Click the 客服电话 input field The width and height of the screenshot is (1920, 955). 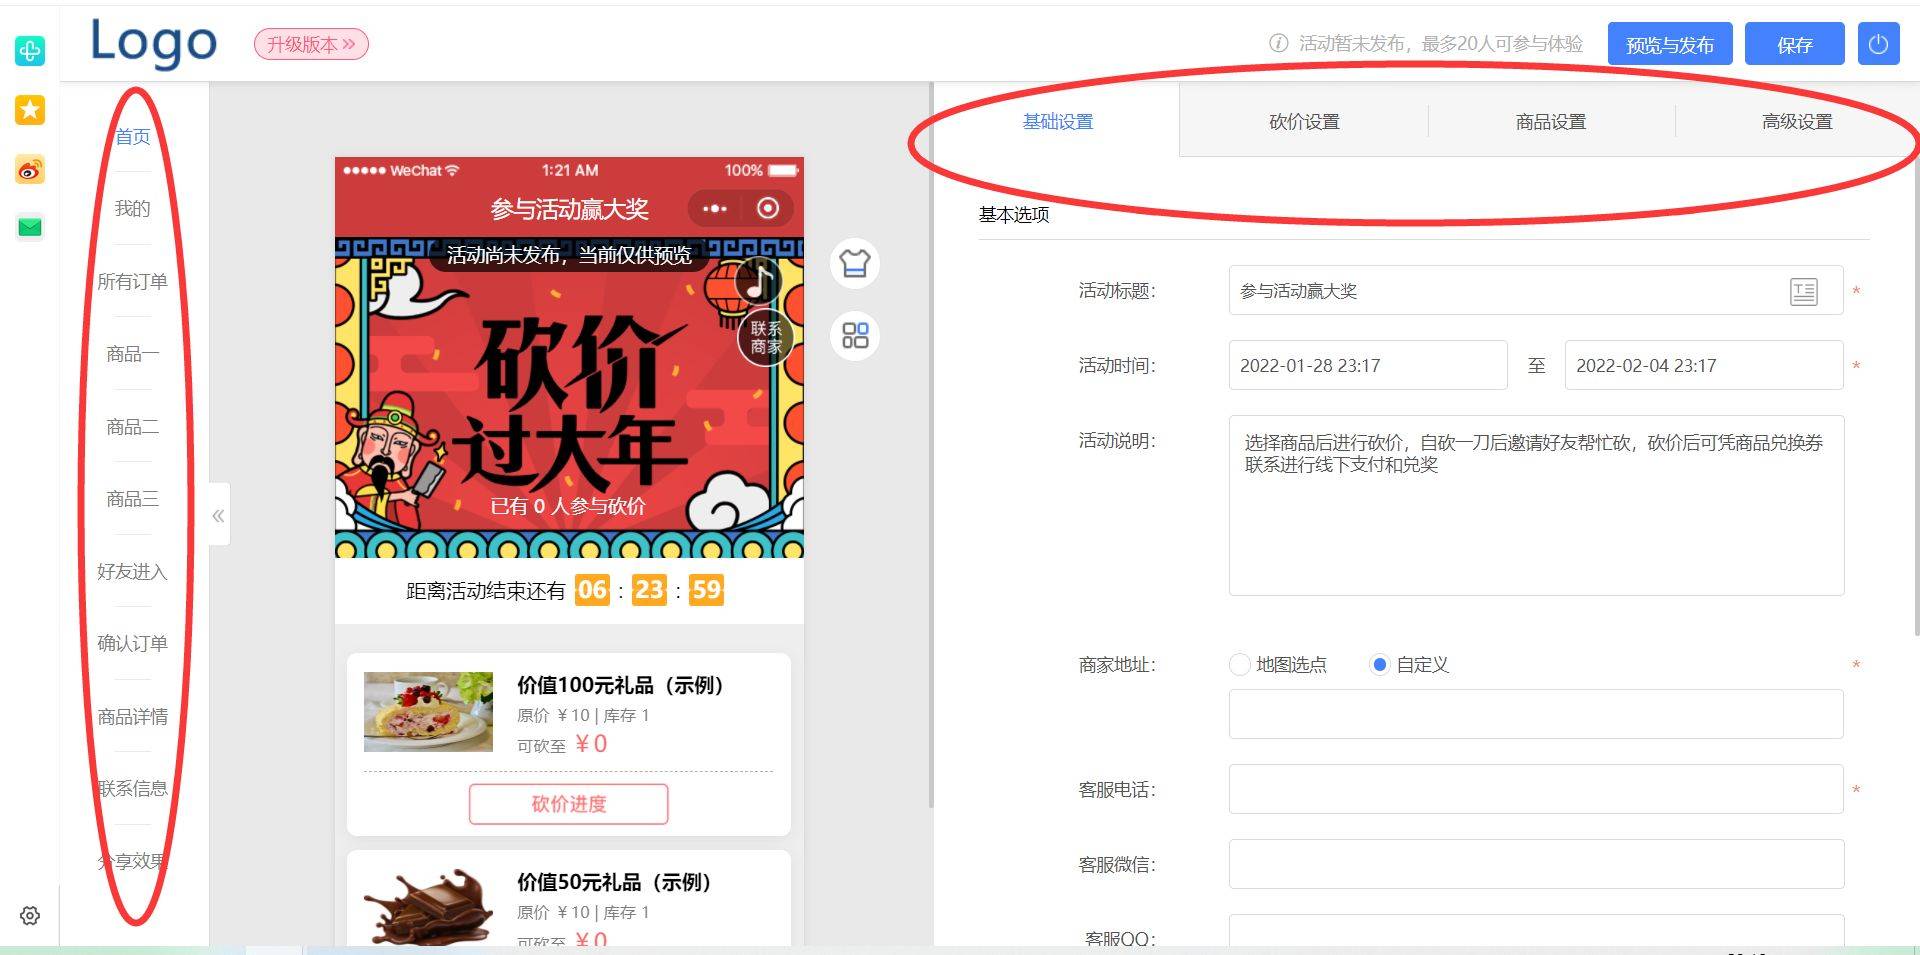point(1536,789)
